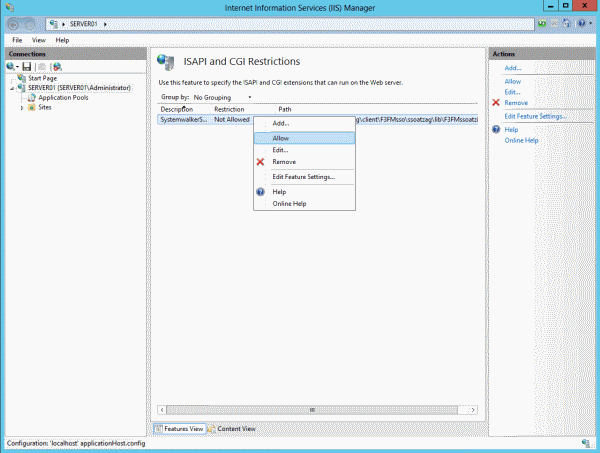Click the server icon in address bar
The width and height of the screenshot is (600, 453).
tap(54, 24)
